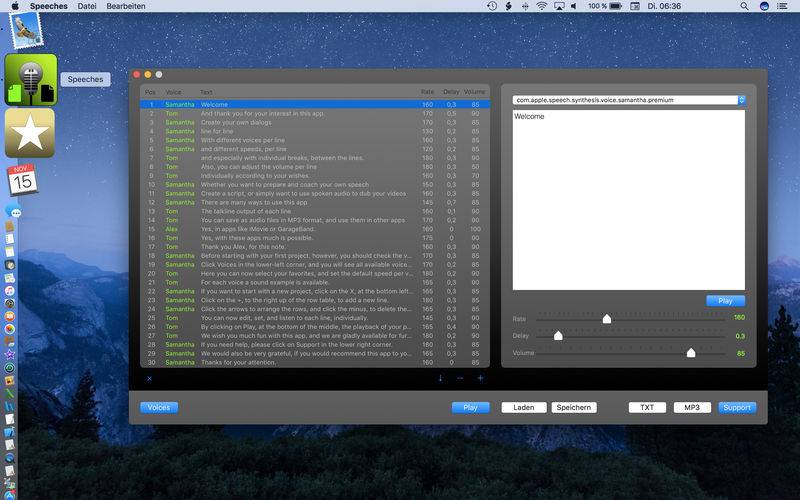This screenshot has width=800, height=500.
Task: Open the Bearbeiten menu
Action: (125, 6)
